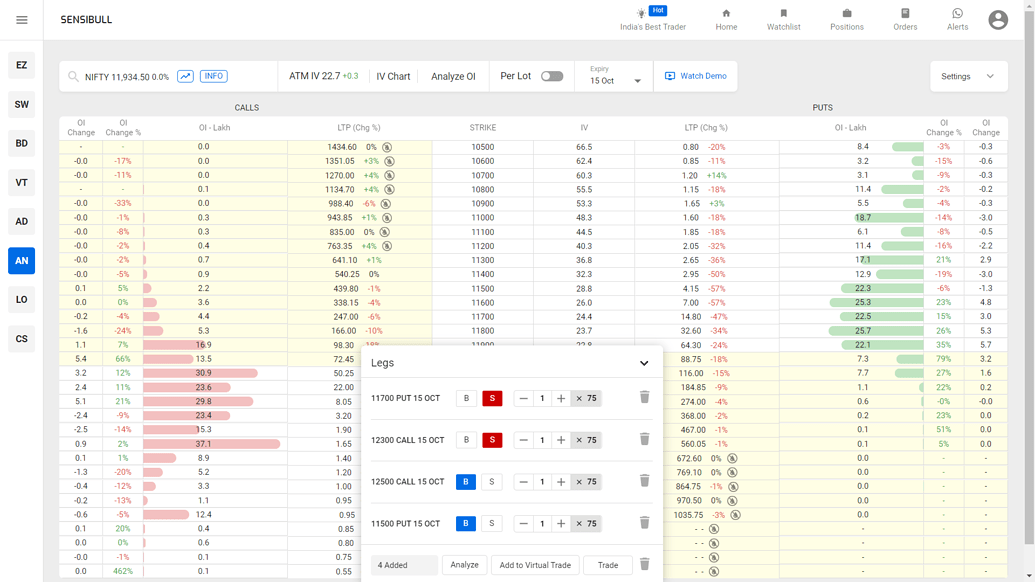Switch to the IV Chart view
This screenshot has width=1035, height=582.
[393, 76]
